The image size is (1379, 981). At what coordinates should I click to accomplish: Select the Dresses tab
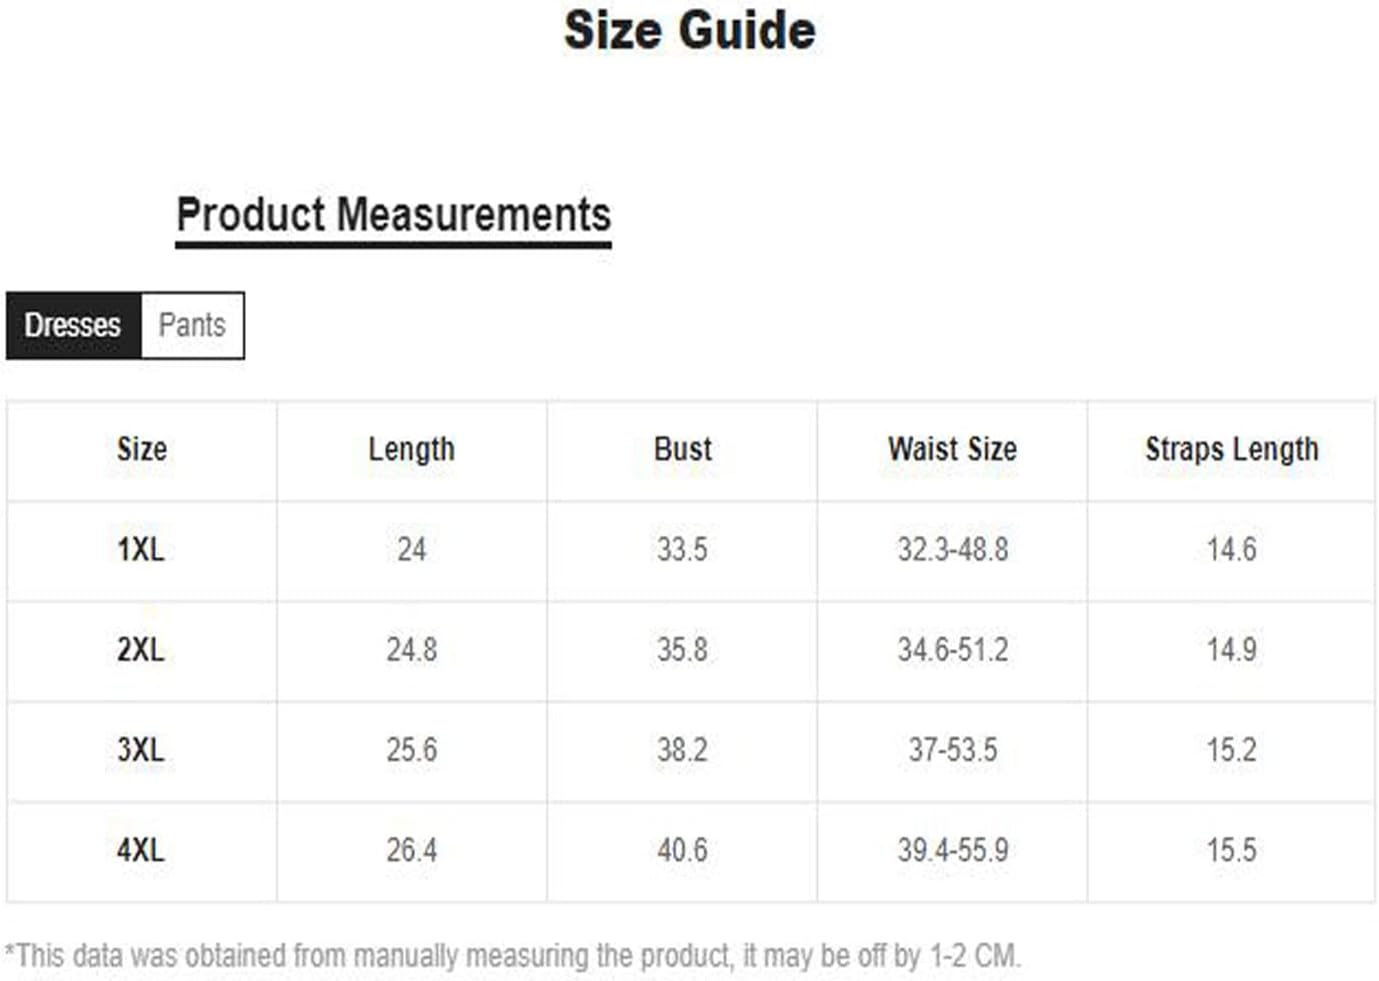(73, 325)
